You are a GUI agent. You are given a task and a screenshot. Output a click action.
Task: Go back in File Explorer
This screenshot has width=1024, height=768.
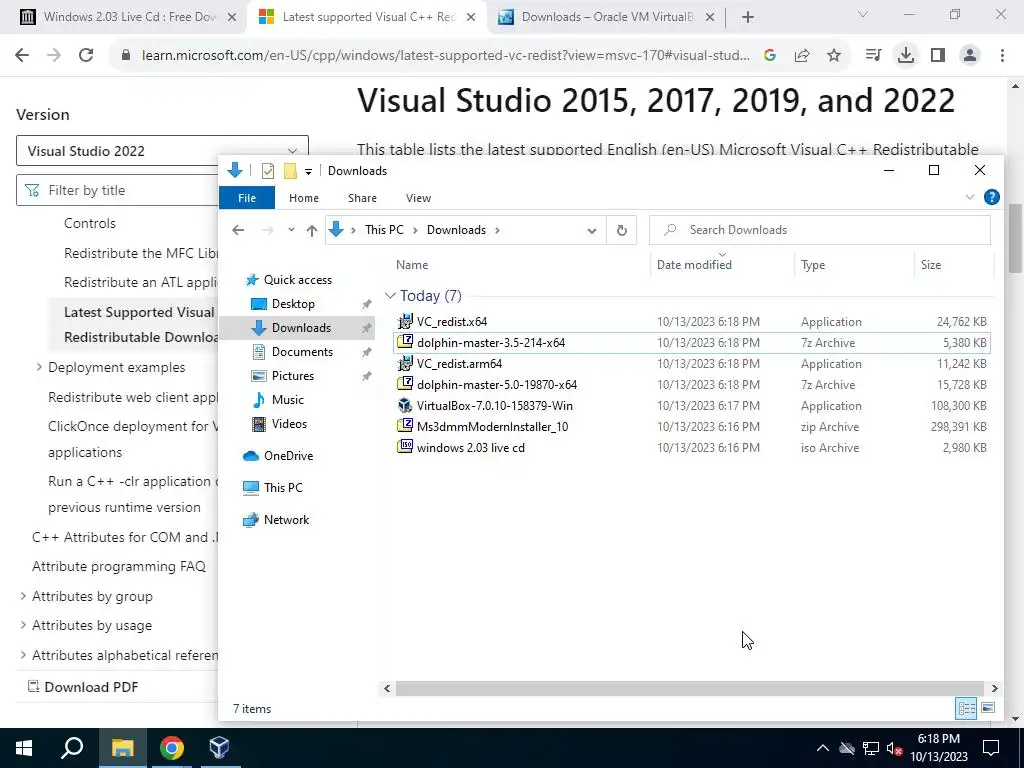238,230
